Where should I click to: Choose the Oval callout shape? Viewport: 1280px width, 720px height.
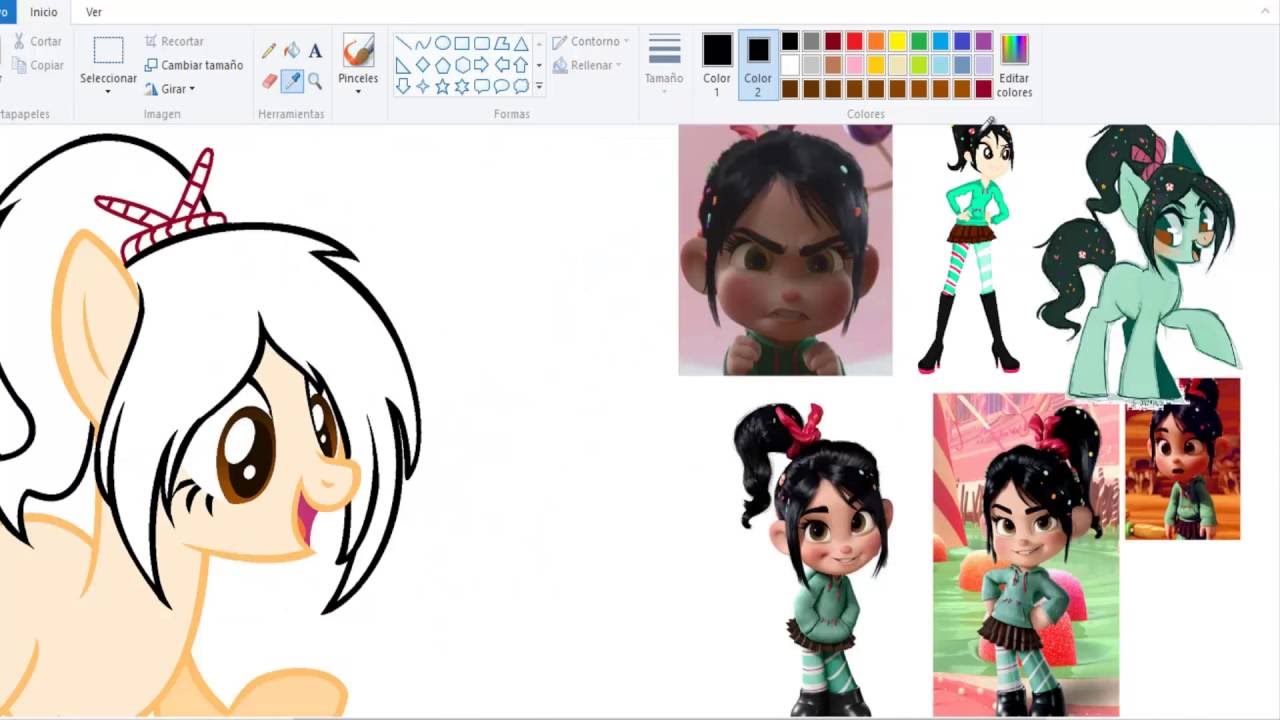[501, 86]
